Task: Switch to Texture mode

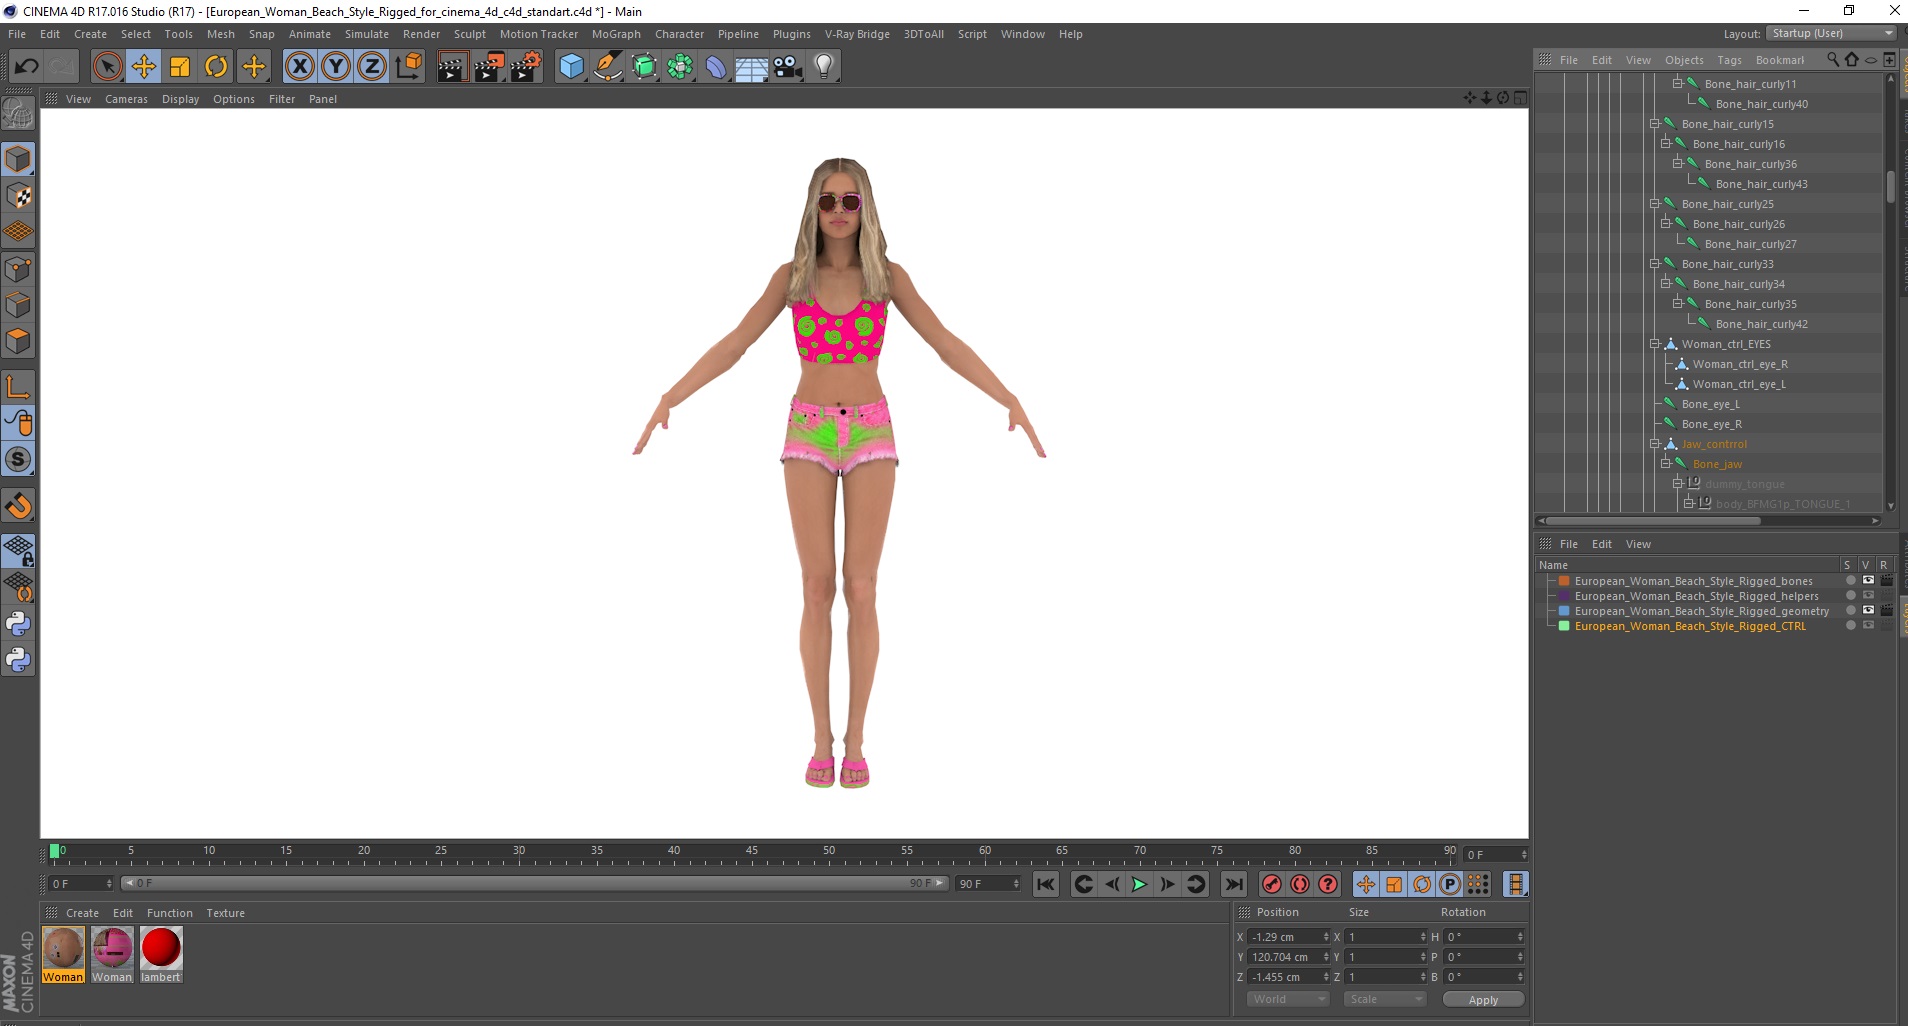Action: (18, 196)
